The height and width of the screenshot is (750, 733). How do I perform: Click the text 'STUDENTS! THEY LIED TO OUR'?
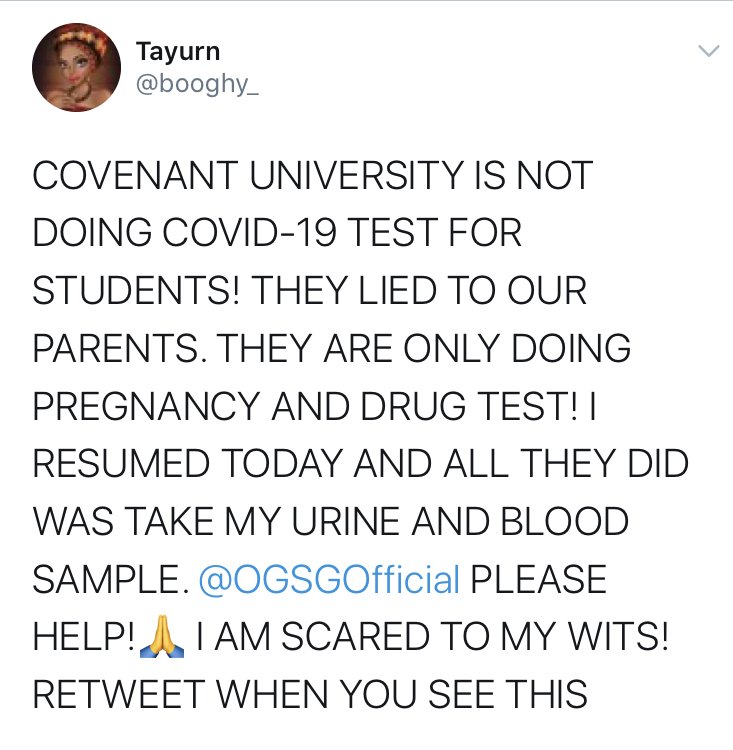click(x=310, y=291)
